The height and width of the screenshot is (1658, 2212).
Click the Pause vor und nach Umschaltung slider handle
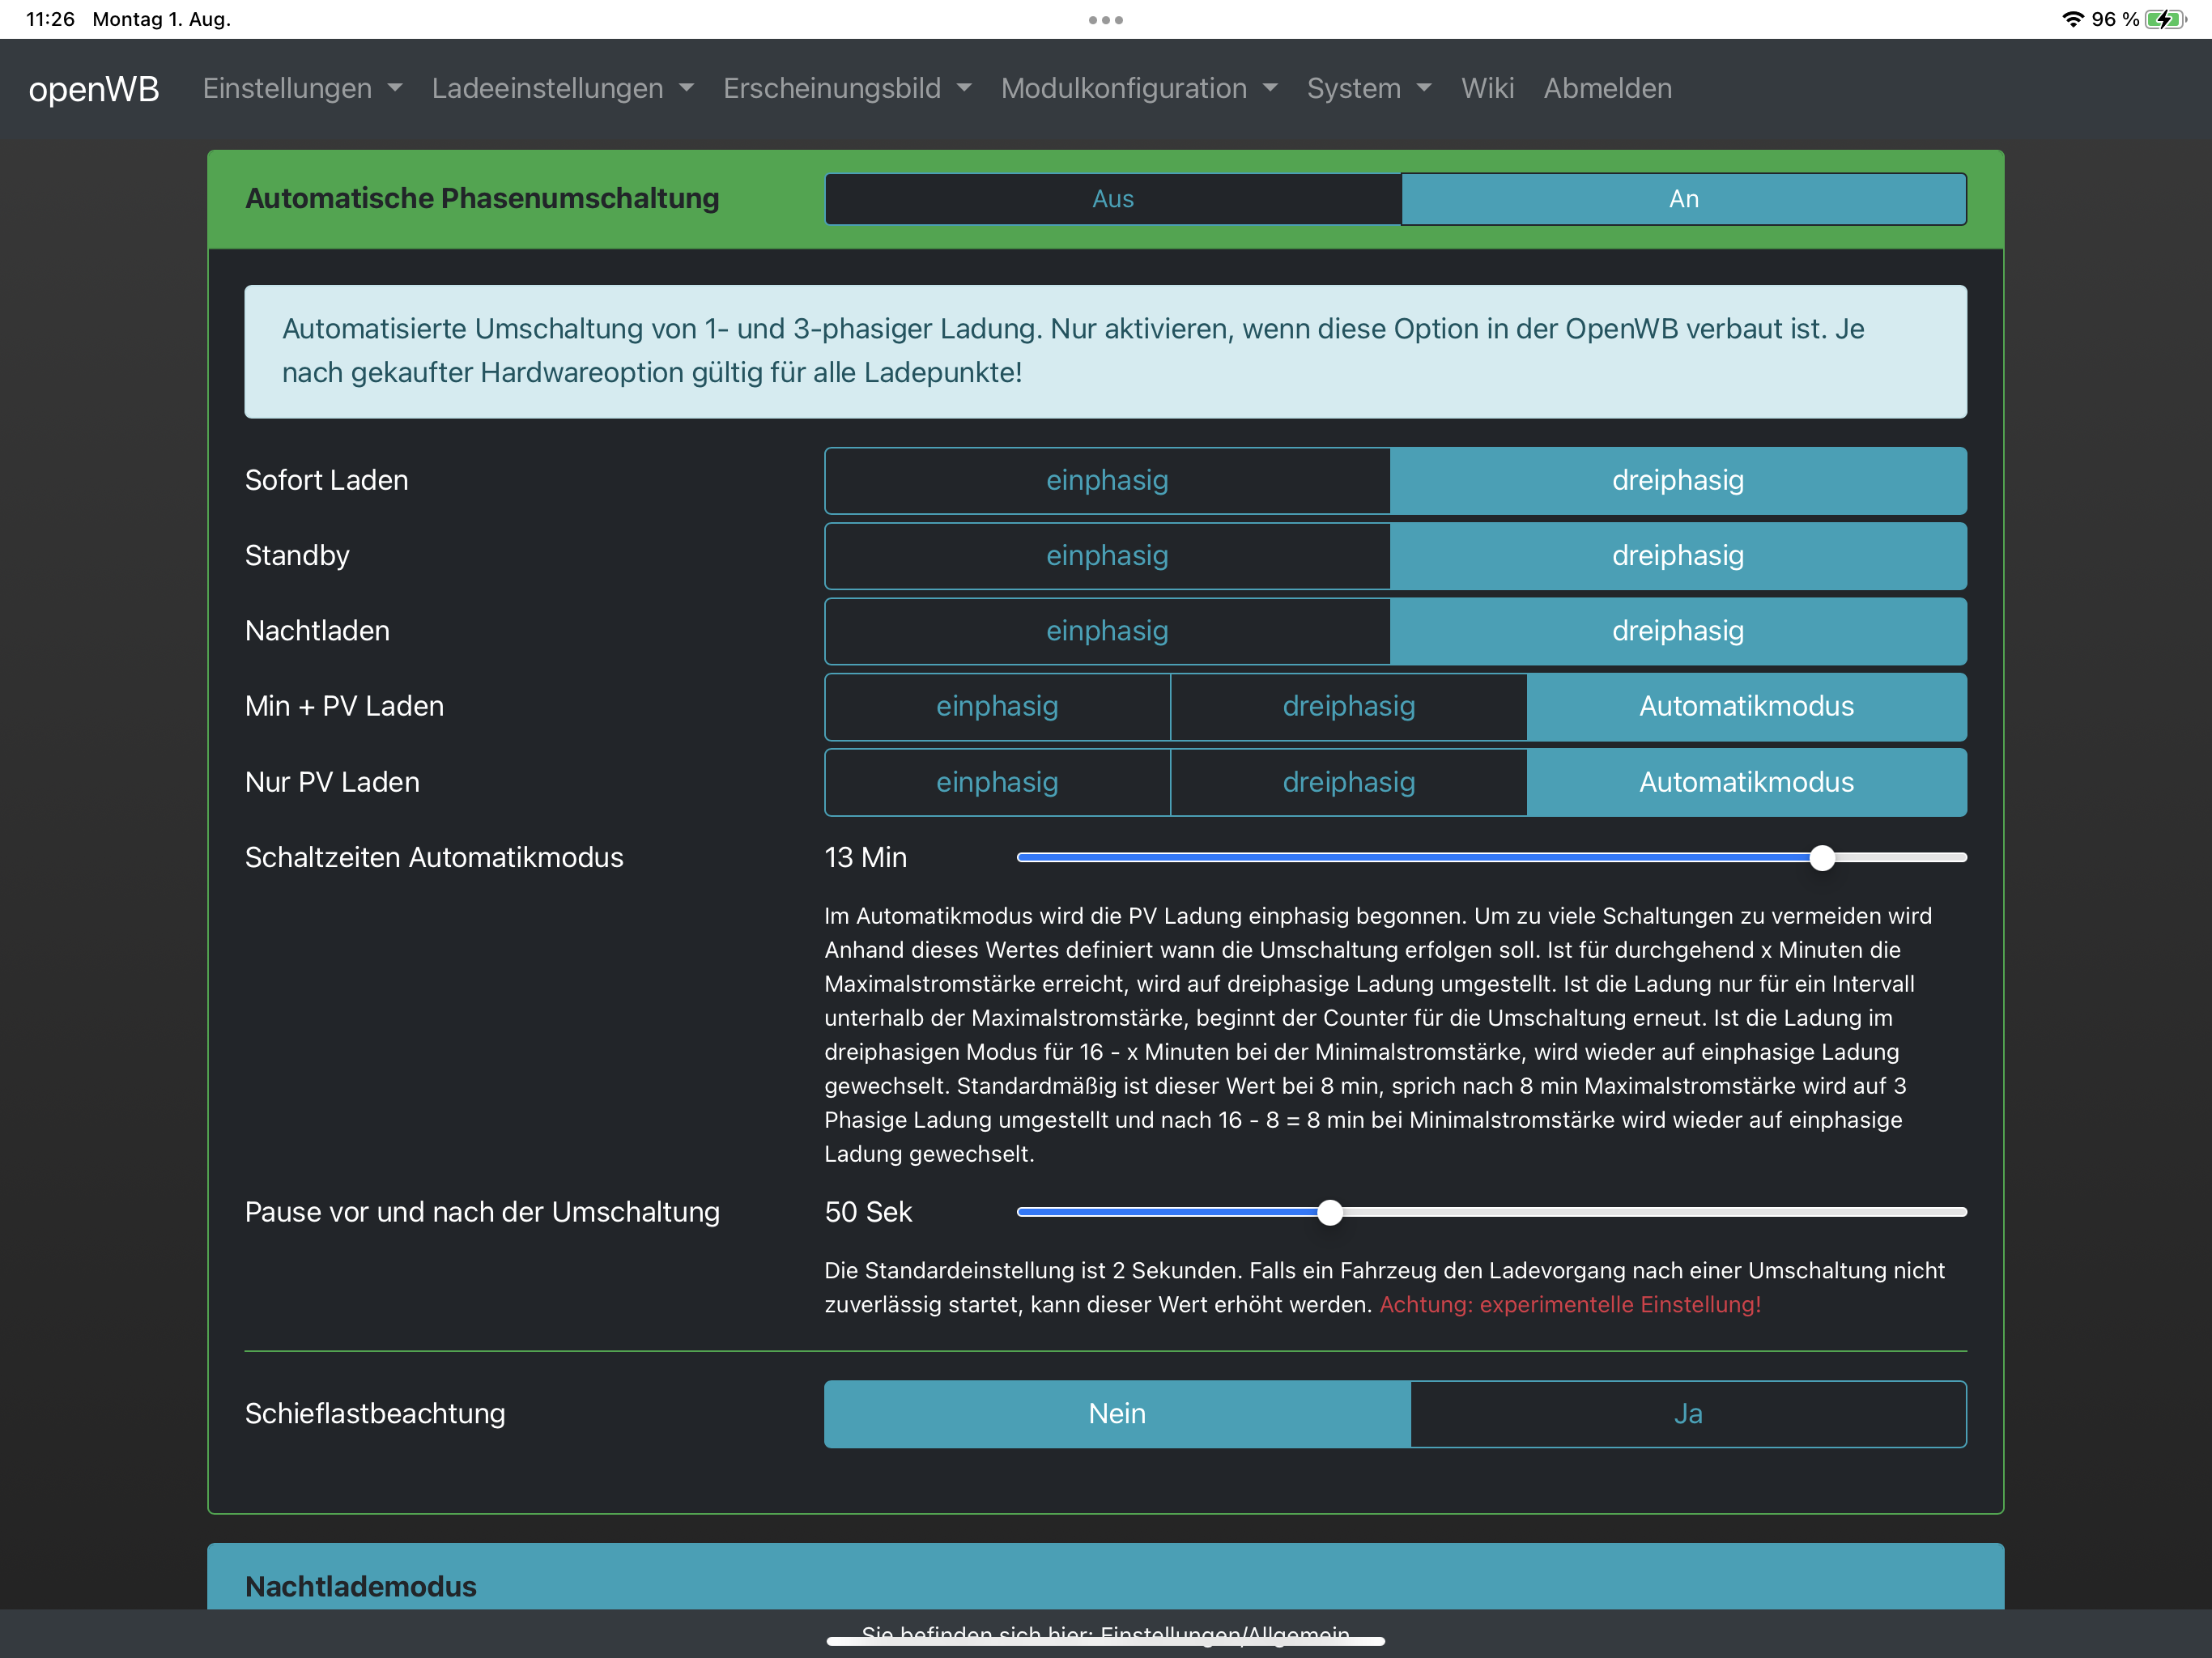pyautogui.click(x=1329, y=1212)
